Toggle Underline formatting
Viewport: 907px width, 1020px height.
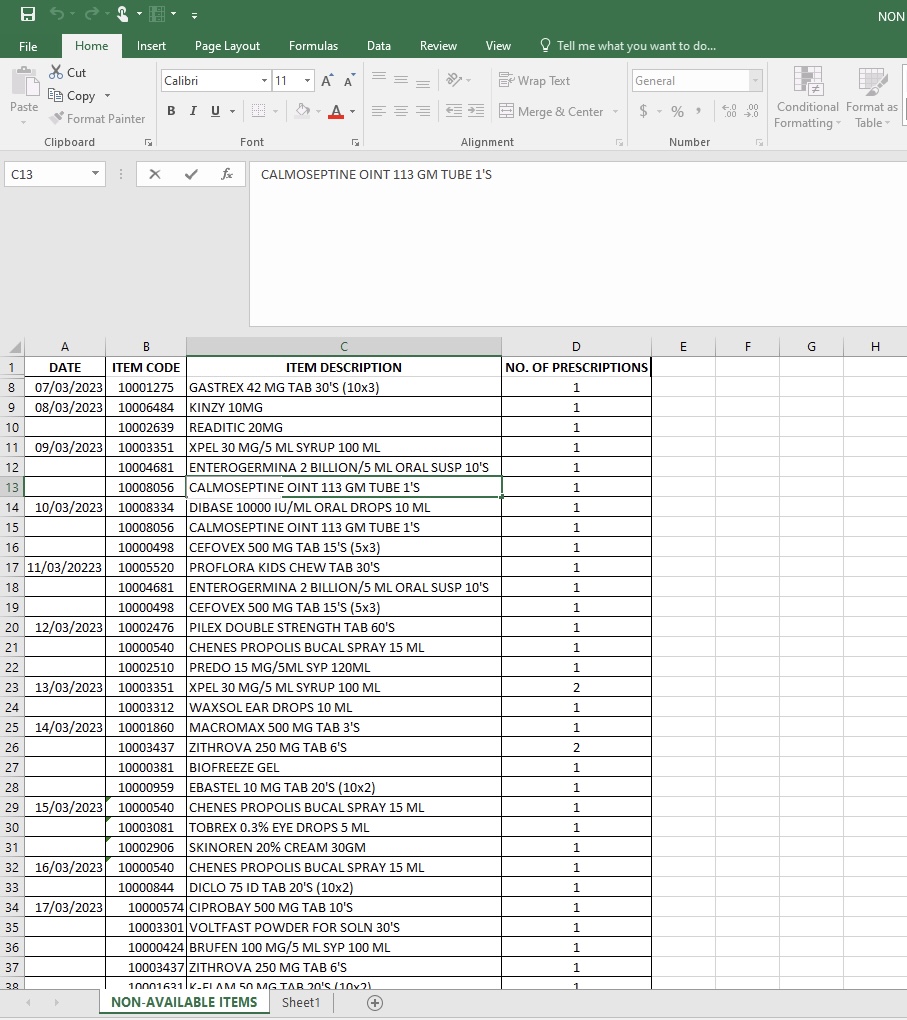215,111
